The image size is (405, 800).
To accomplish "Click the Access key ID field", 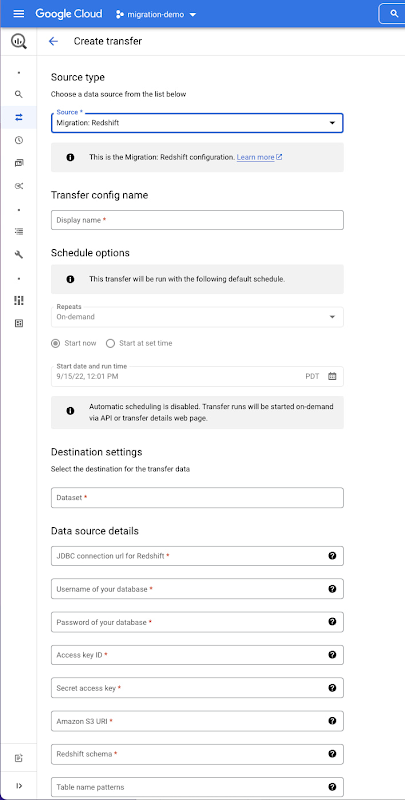I will tap(197, 655).
